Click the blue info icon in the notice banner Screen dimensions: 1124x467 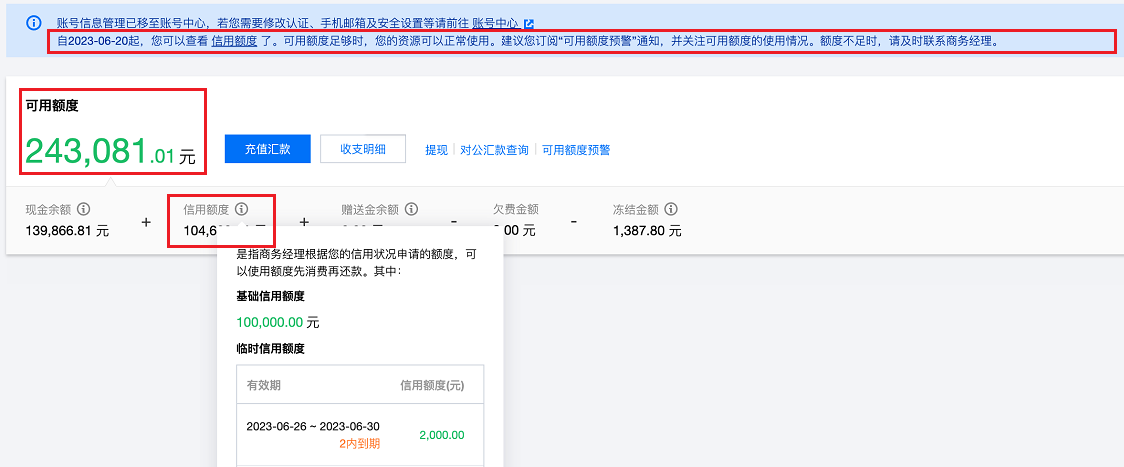[34, 22]
